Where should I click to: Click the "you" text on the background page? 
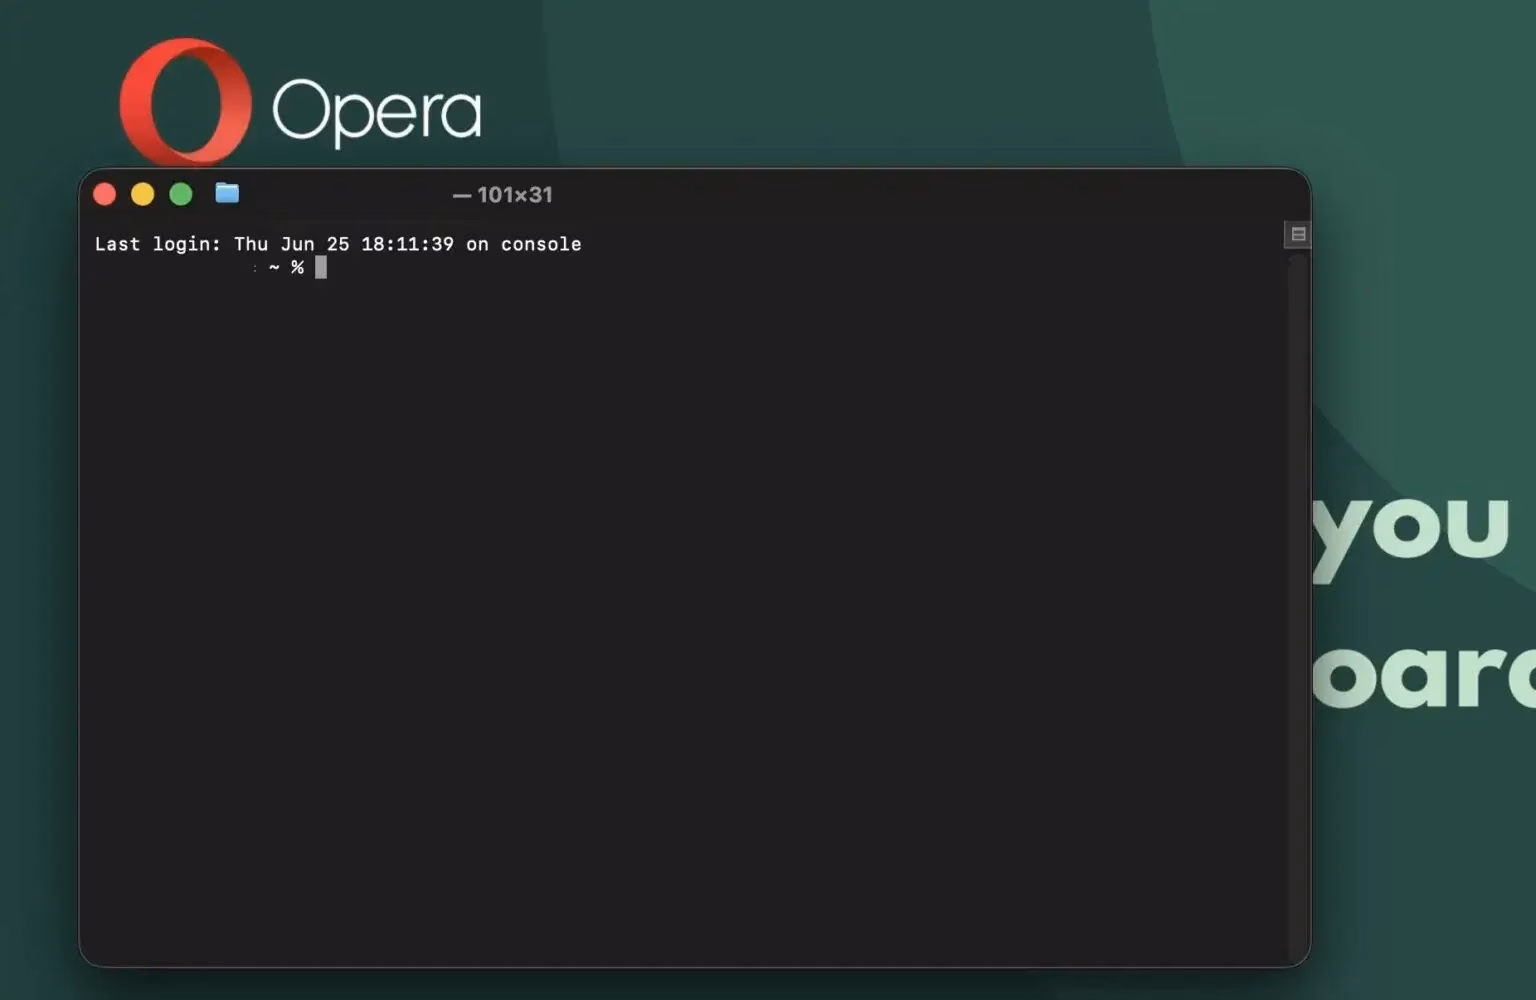[x=1411, y=530]
